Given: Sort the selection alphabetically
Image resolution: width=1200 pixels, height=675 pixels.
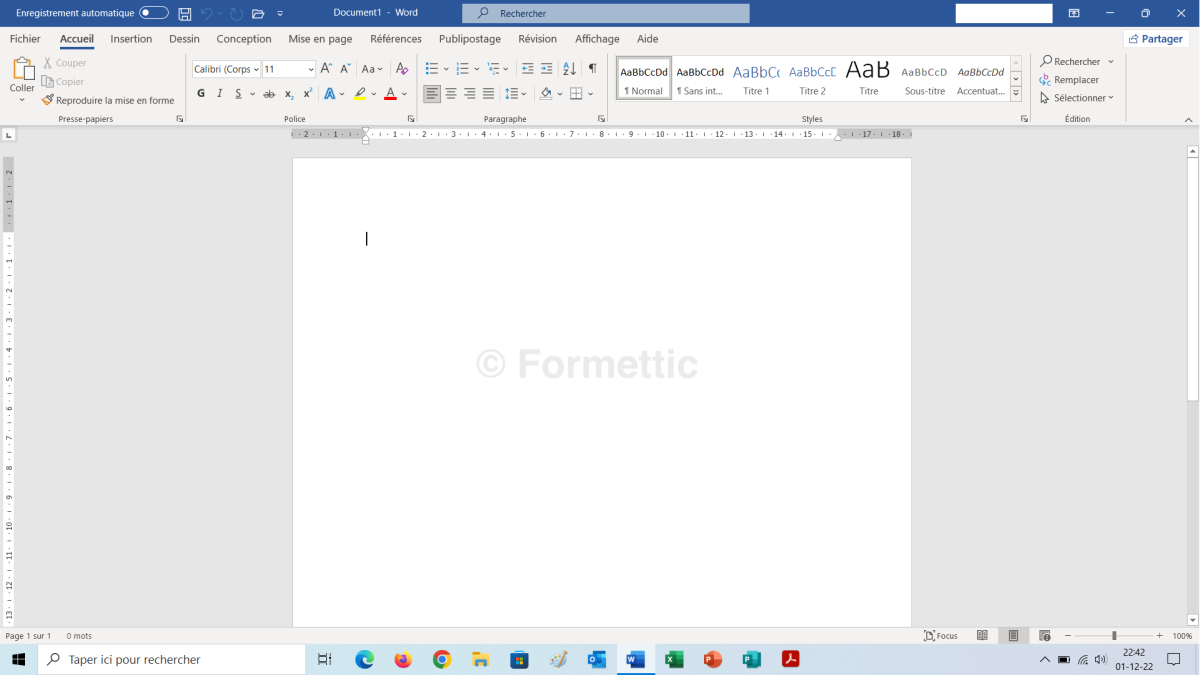Looking at the screenshot, I should [x=569, y=69].
